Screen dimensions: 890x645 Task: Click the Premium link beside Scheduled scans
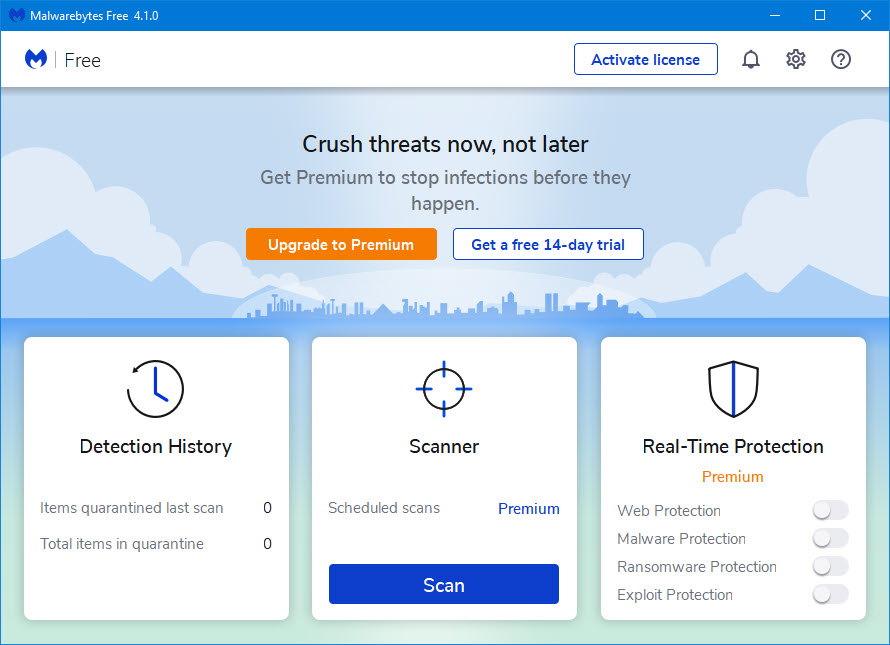pos(529,508)
